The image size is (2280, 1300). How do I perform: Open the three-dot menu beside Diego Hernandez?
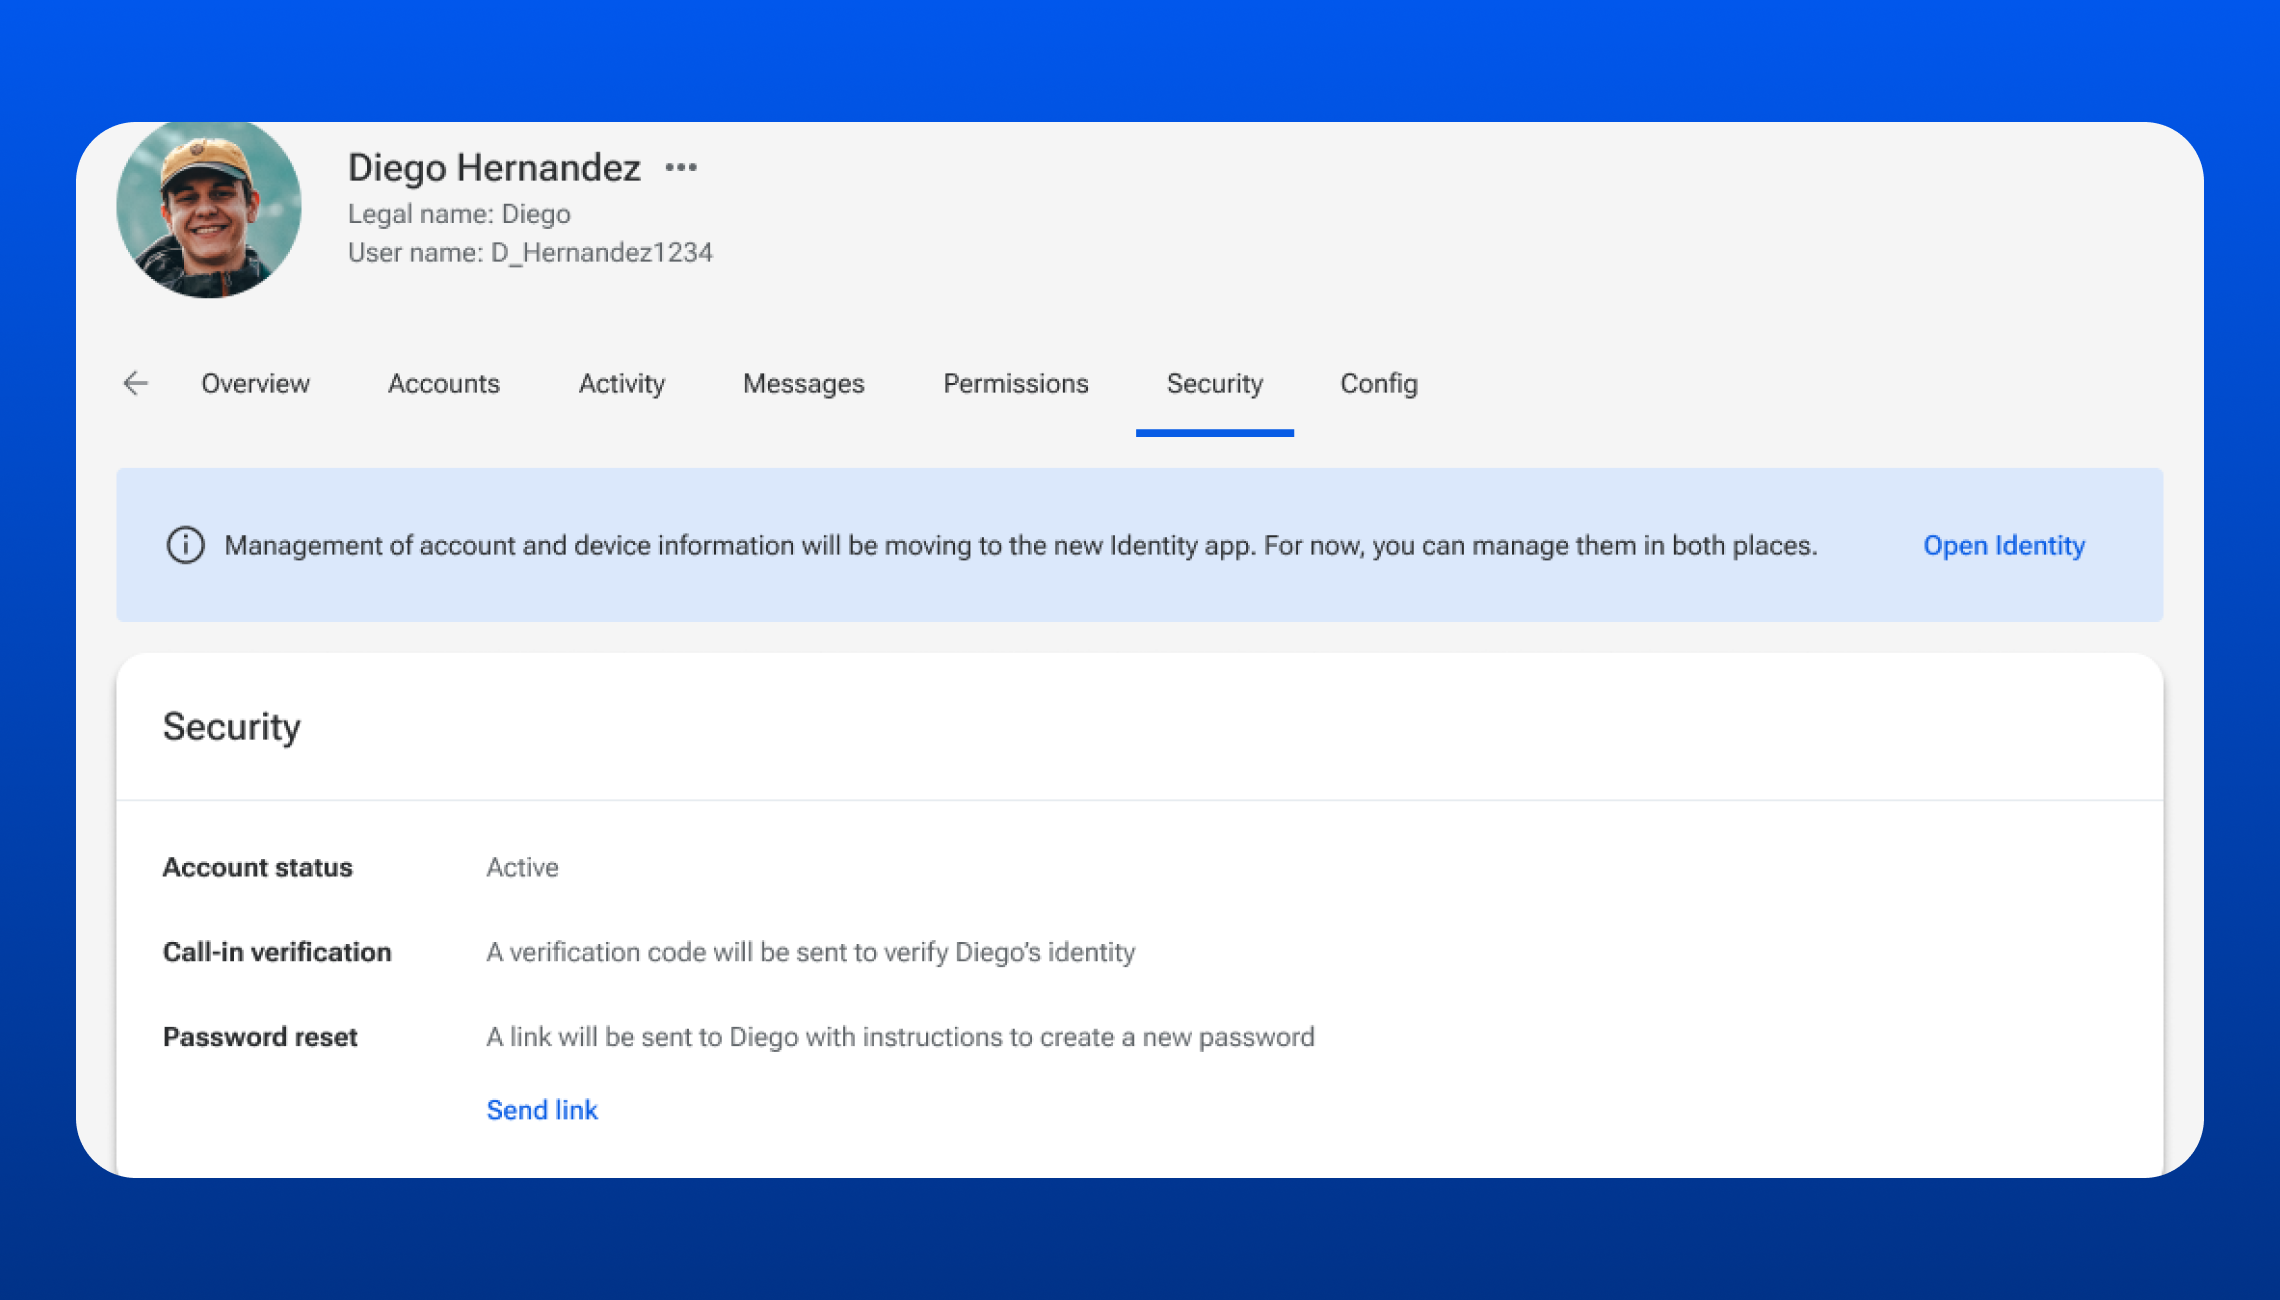click(x=681, y=168)
